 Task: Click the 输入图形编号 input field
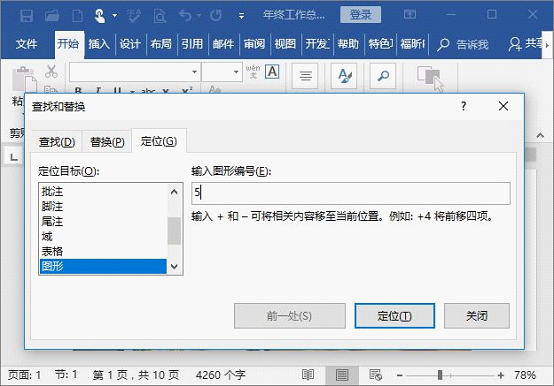(x=351, y=193)
